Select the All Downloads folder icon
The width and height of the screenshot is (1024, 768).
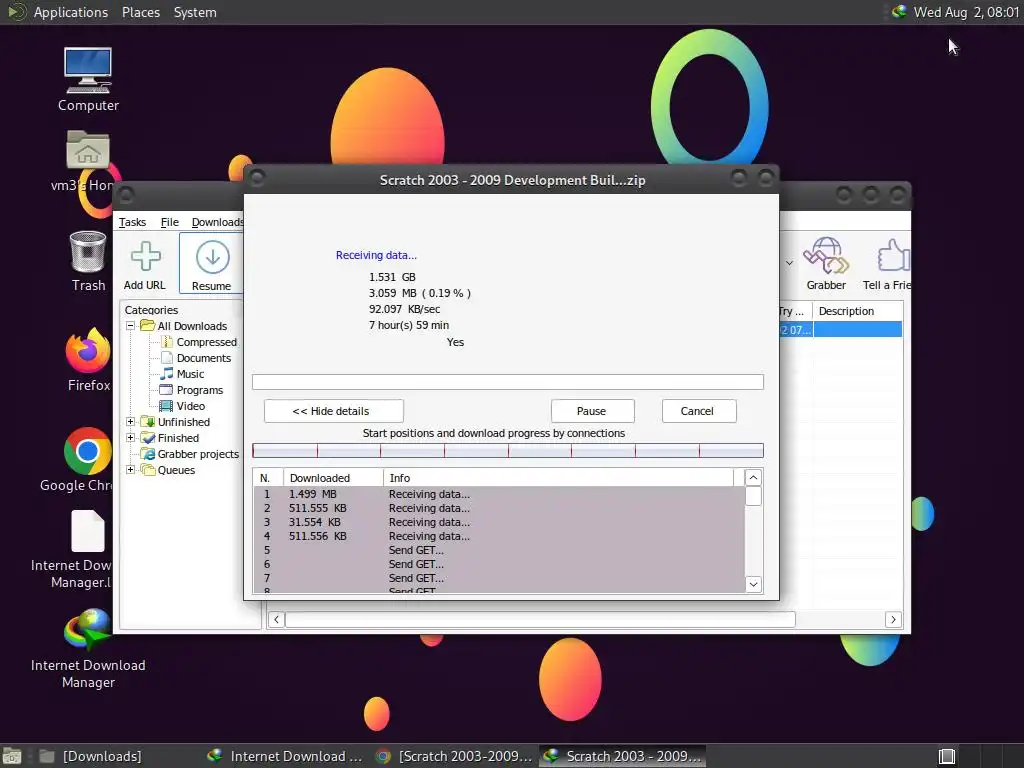[148, 325]
